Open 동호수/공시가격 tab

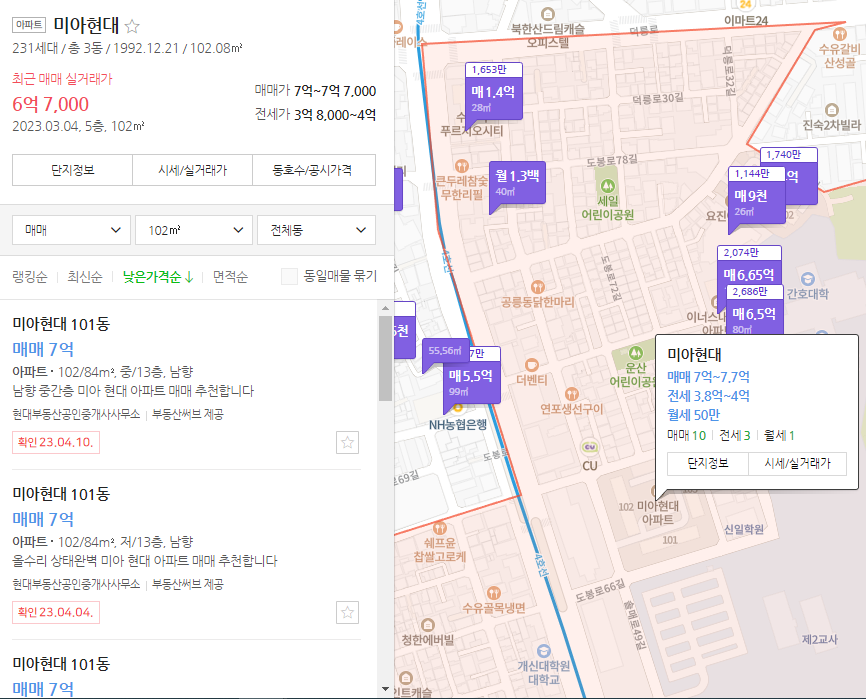314,170
